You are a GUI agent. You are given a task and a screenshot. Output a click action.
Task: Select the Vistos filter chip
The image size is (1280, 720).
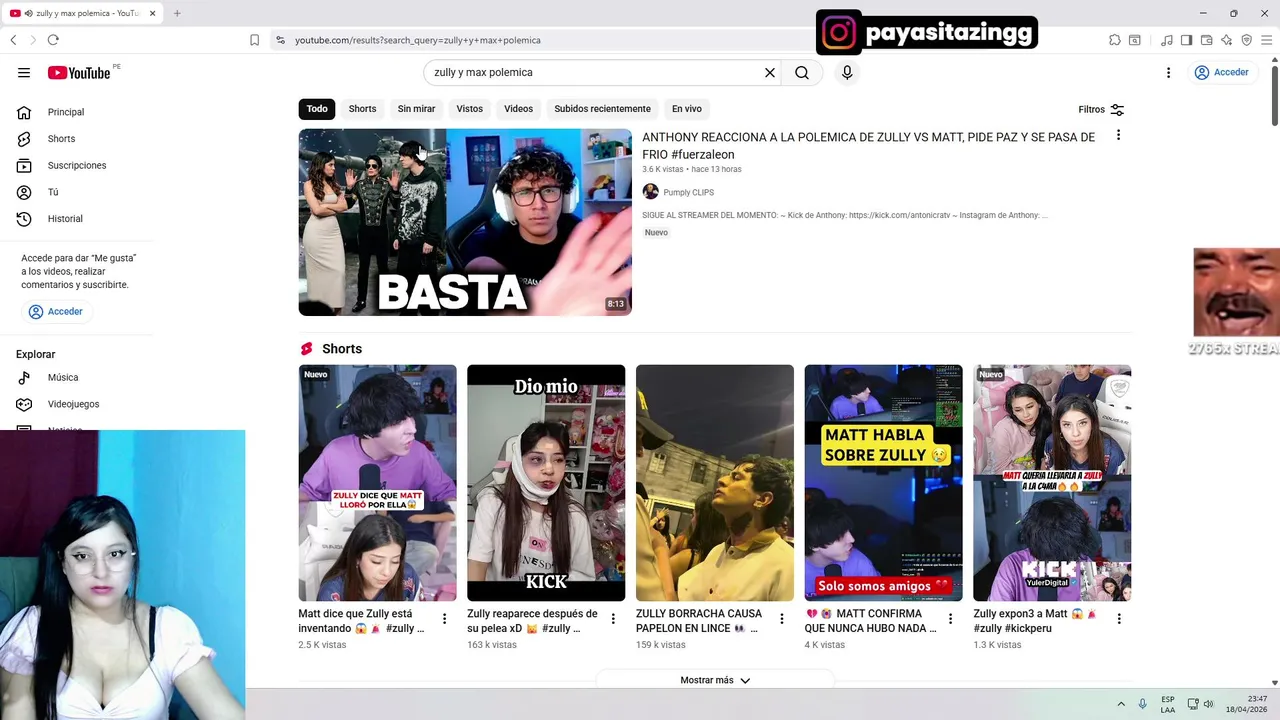[470, 109]
